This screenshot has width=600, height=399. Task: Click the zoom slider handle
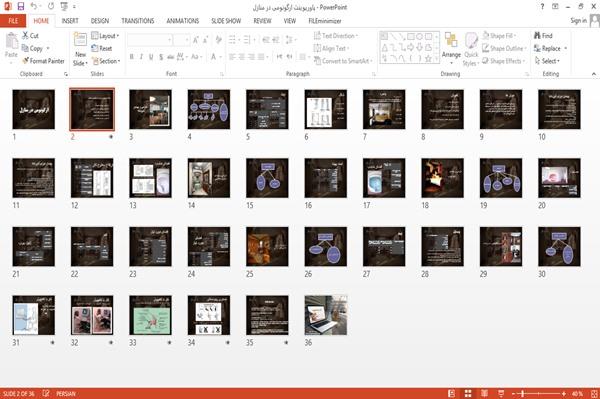click(x=522, y=393)
